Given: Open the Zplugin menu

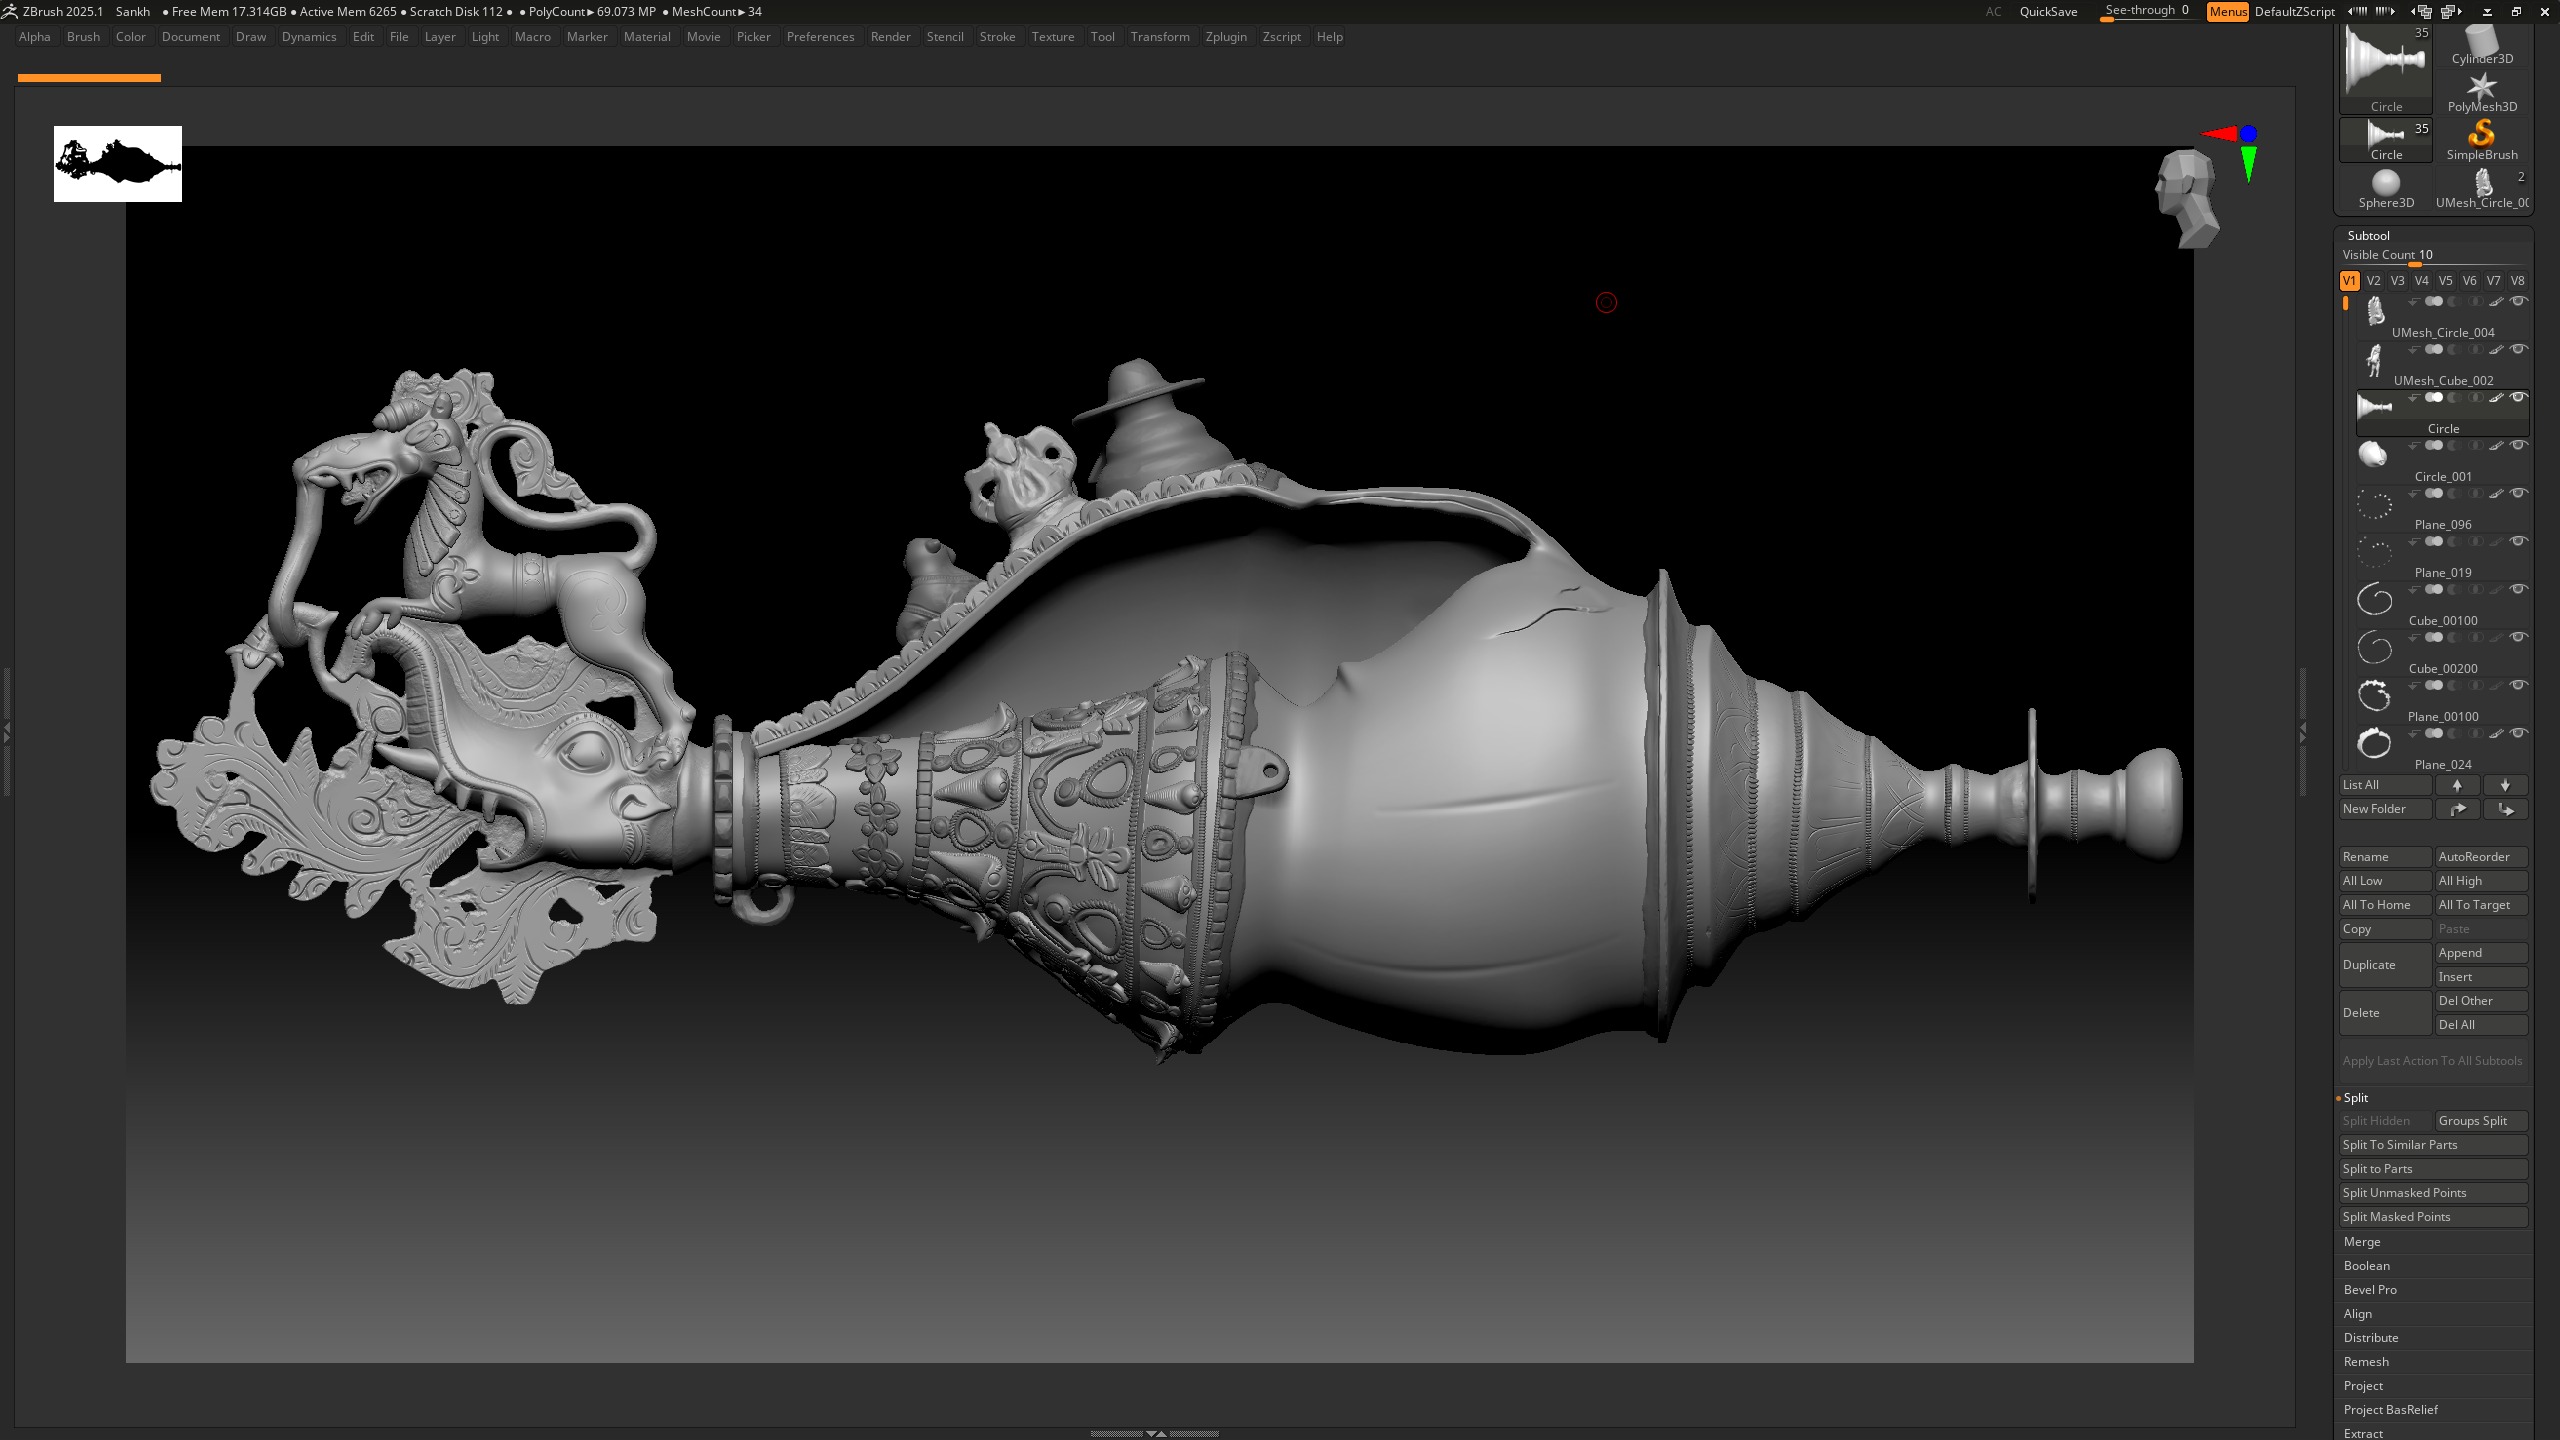Looking at the screenshot, I should (x=1226, y=37).
